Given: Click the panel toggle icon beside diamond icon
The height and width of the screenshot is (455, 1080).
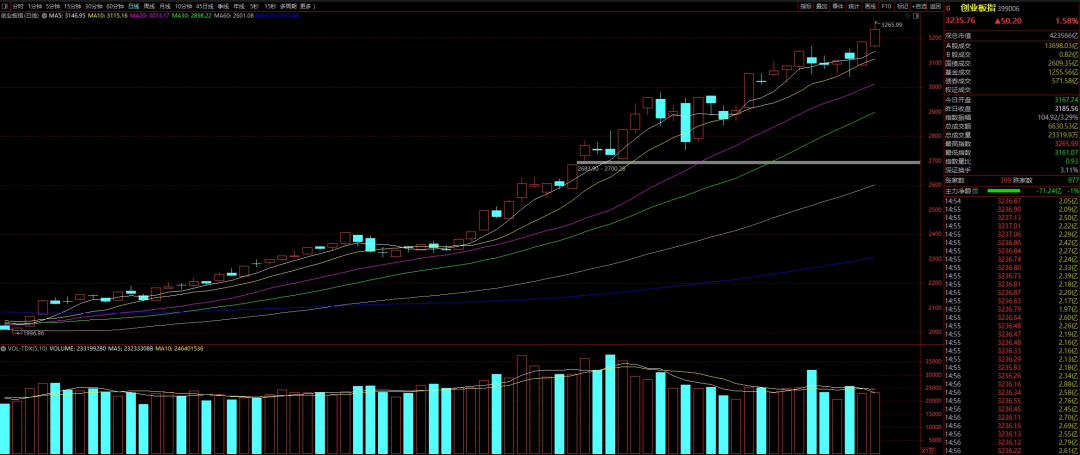Looking at the screenshot, I should pos(916,16).
